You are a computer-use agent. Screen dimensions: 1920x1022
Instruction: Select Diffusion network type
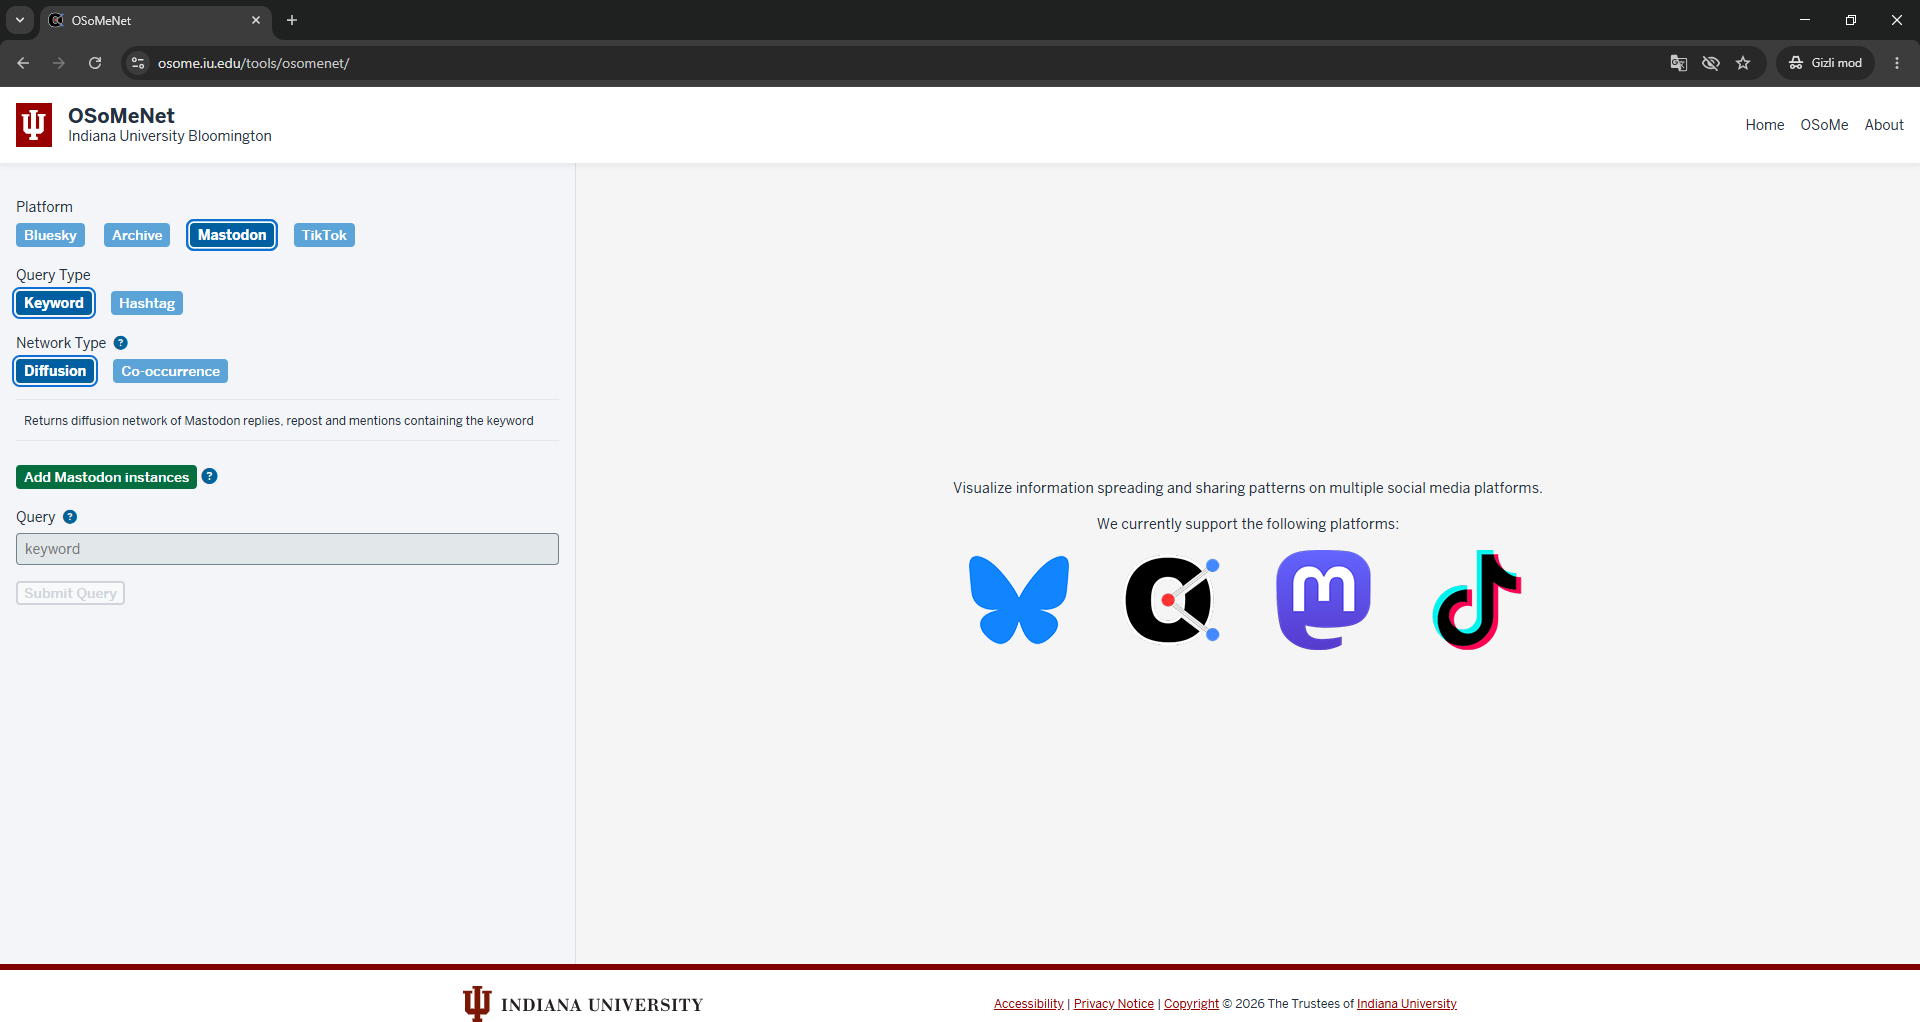point(55,371)
